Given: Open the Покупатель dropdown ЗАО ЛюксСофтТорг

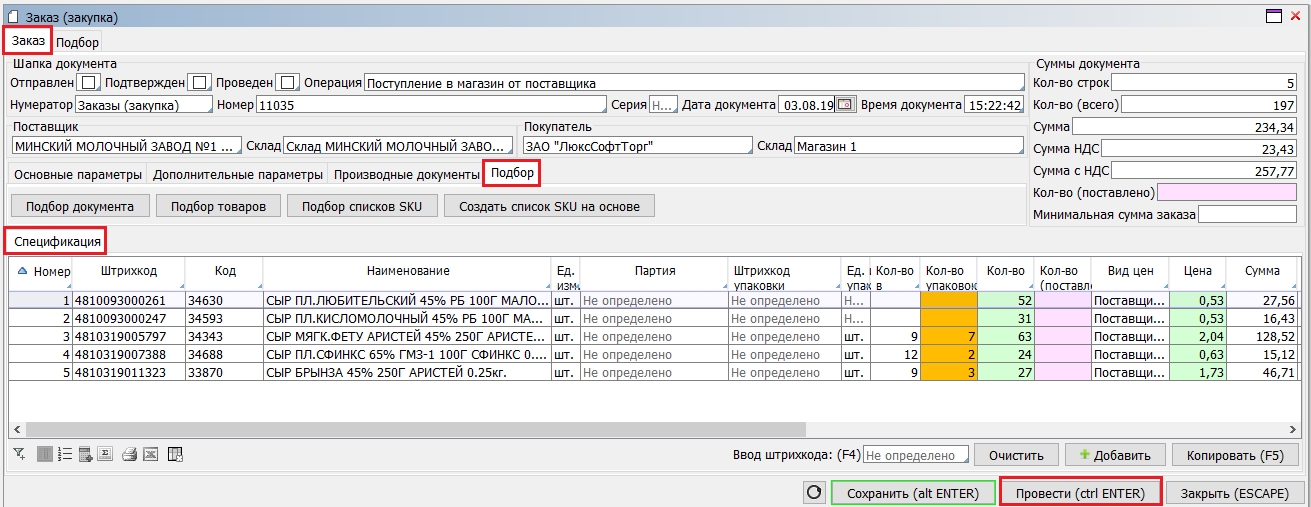Looking at the screenshot, I should (637, 146).
